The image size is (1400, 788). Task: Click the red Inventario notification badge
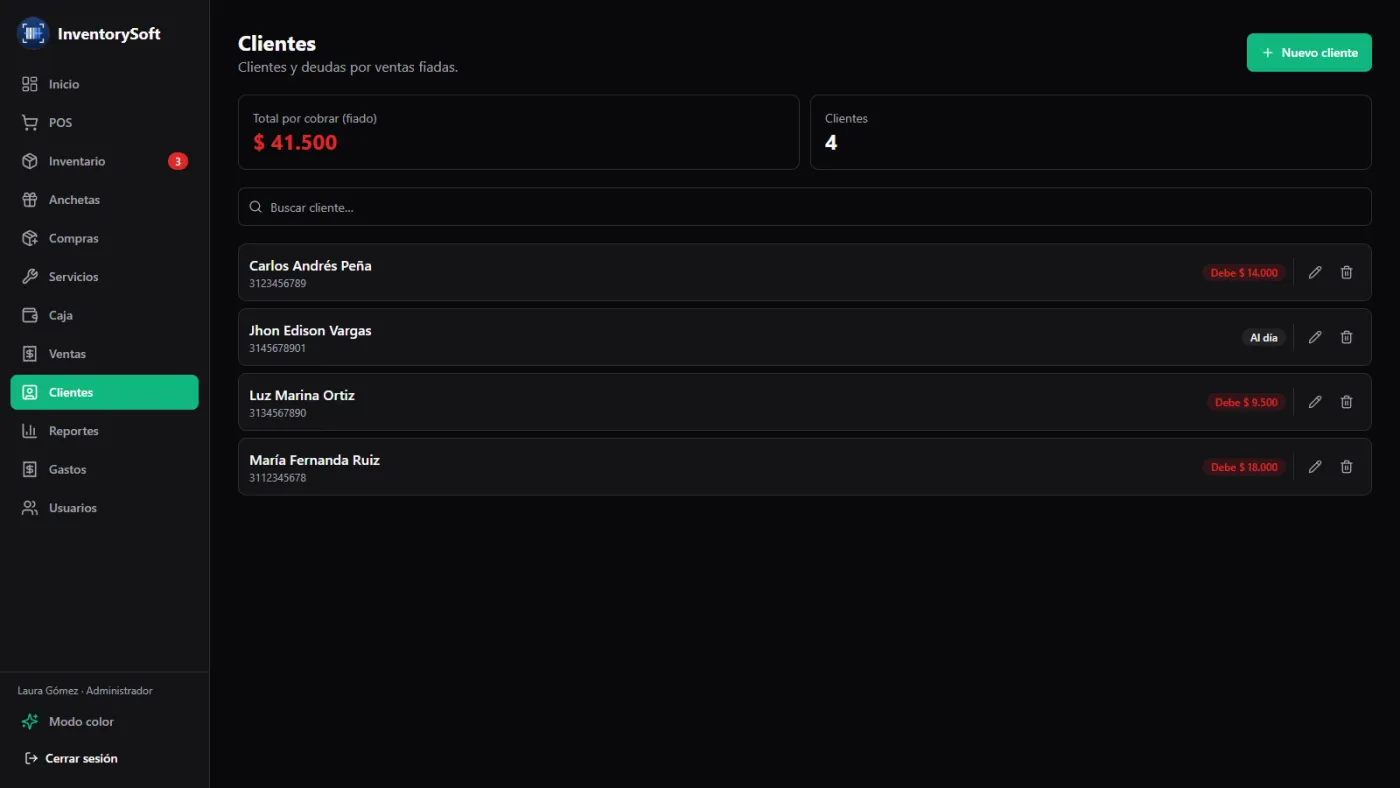177,161
